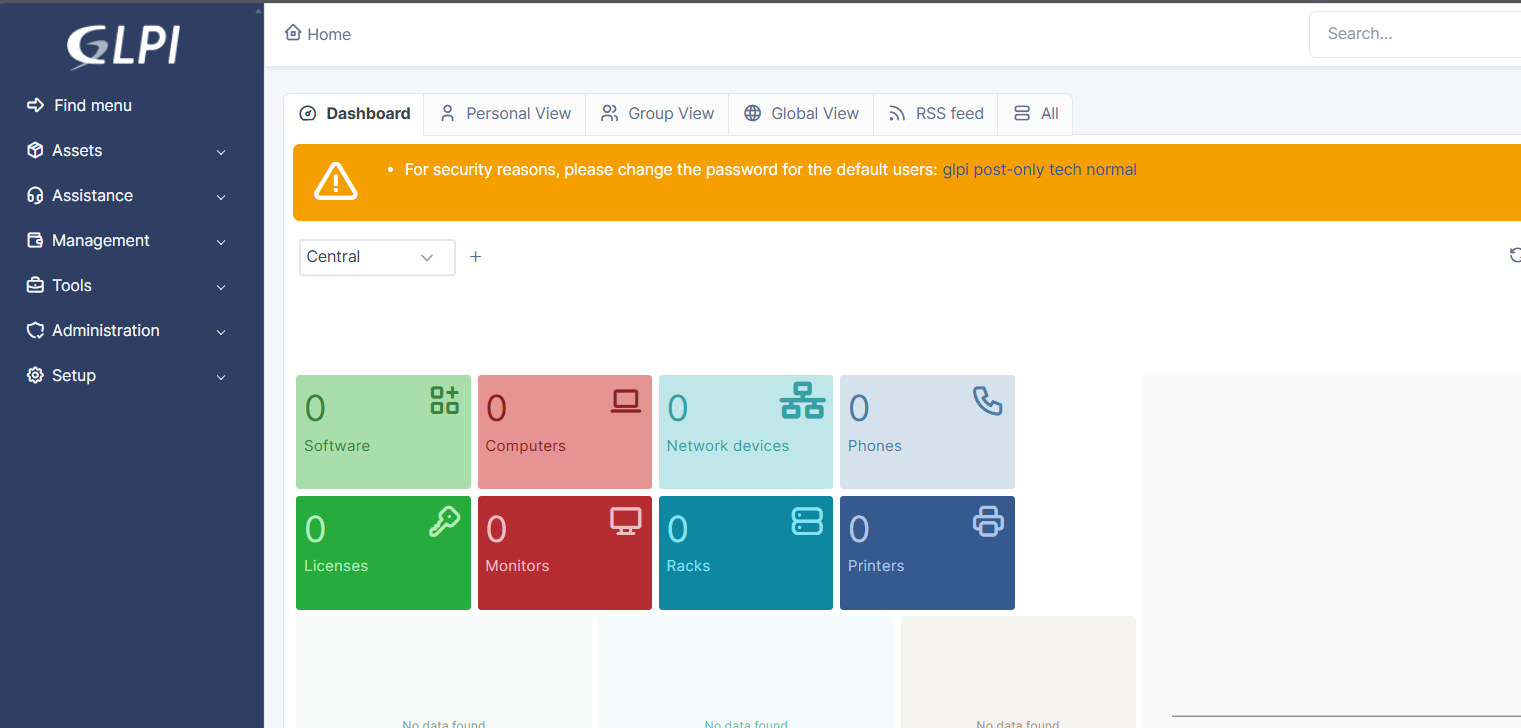
Task: Click the plus icon to add dashboard
Action: pyautogui.click(x=476, y=257)
